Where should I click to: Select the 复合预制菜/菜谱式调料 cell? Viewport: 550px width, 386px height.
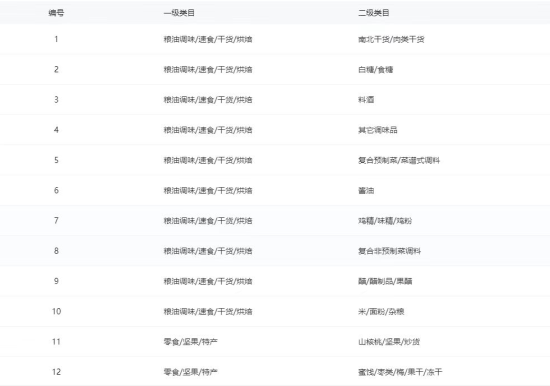(399, 160)
